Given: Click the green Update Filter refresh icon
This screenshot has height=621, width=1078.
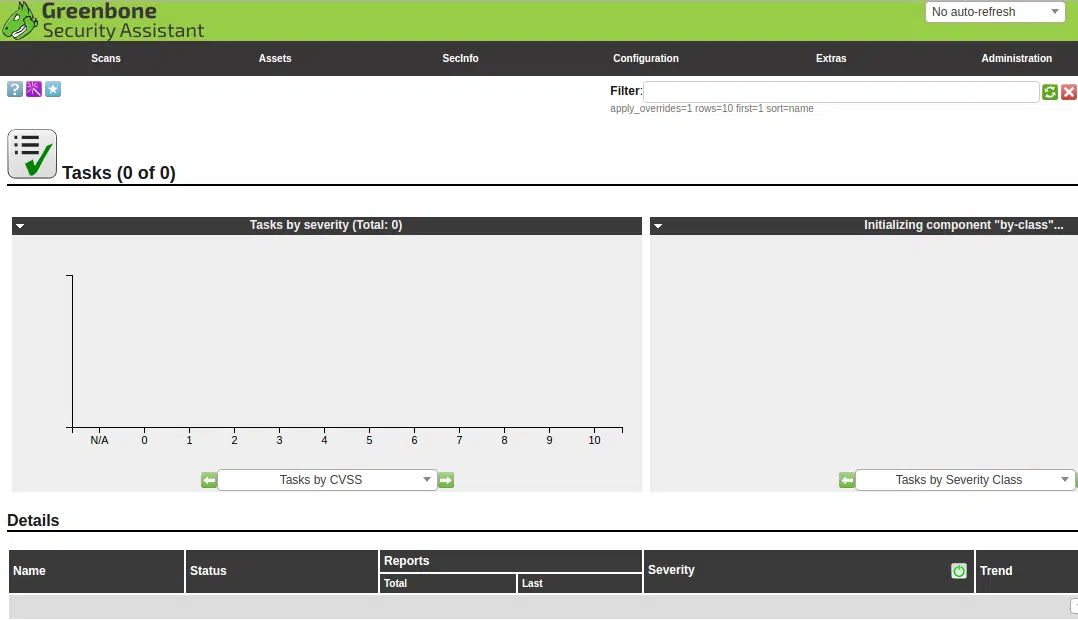Looking at the screenshot, I should pos(1049,91).
